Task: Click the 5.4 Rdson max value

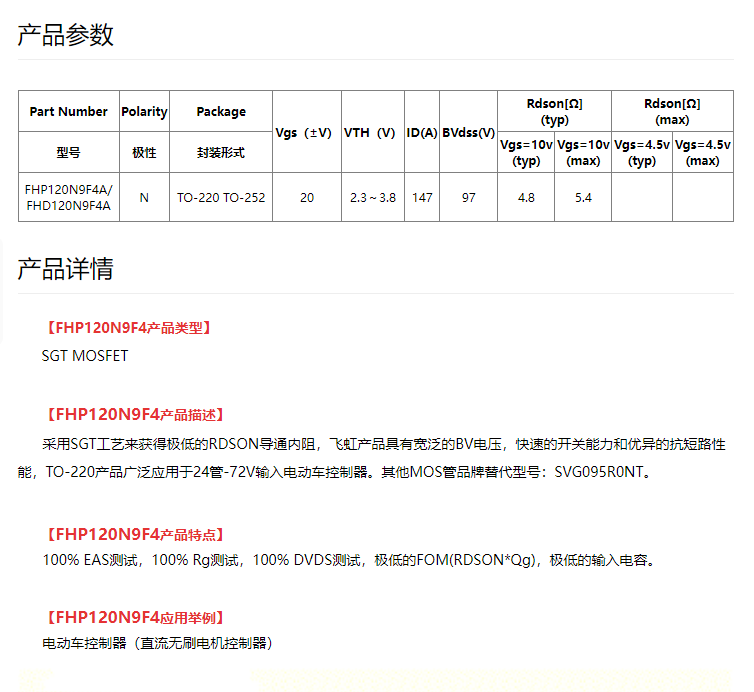Action: 583,198
